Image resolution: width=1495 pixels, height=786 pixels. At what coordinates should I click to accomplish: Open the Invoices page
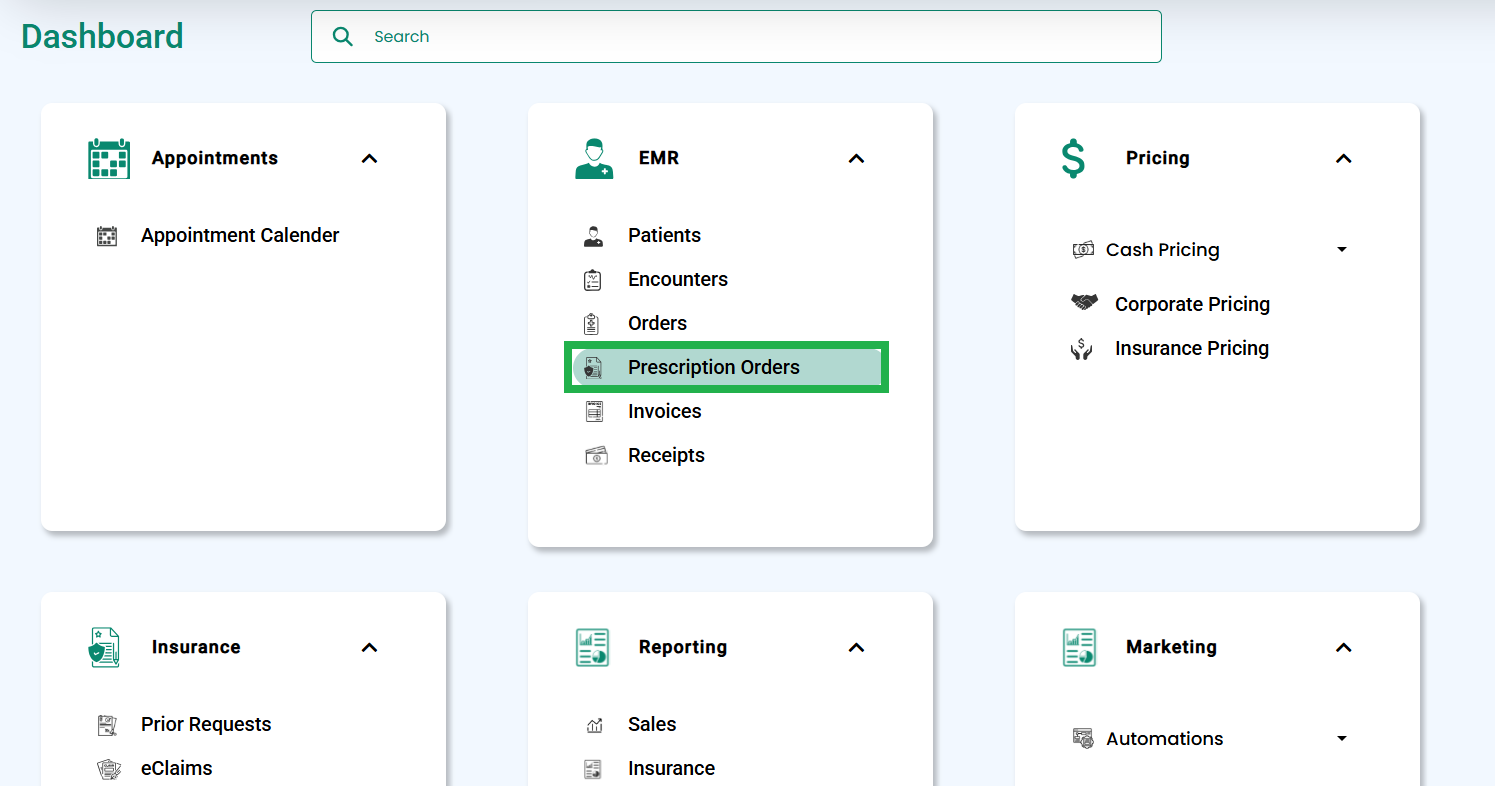click(665, 412)
